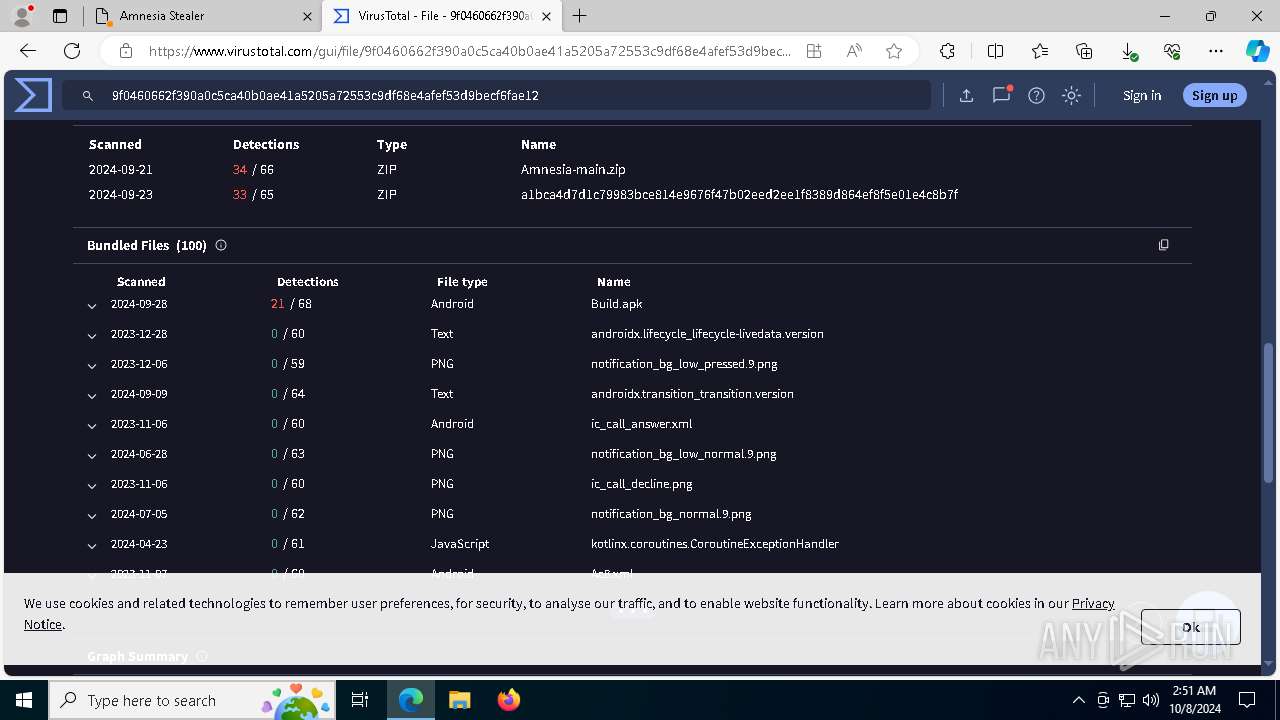Expand the androidx.lifecycle_lifecycle-livedata.version row
The image size is (1280, 720).
(92, 335)
